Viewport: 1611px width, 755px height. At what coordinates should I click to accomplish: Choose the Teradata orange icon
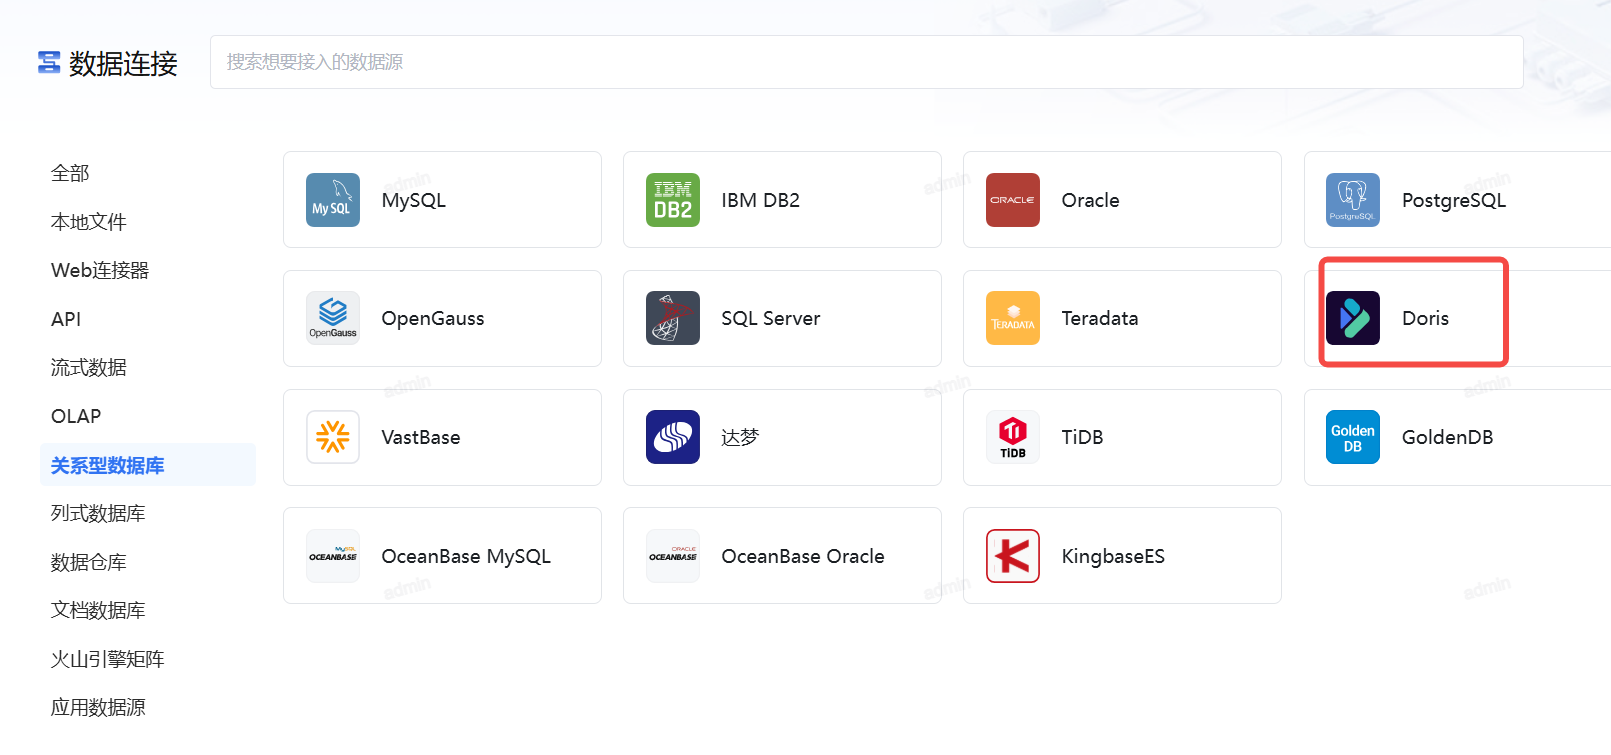tap(1013, 318)
